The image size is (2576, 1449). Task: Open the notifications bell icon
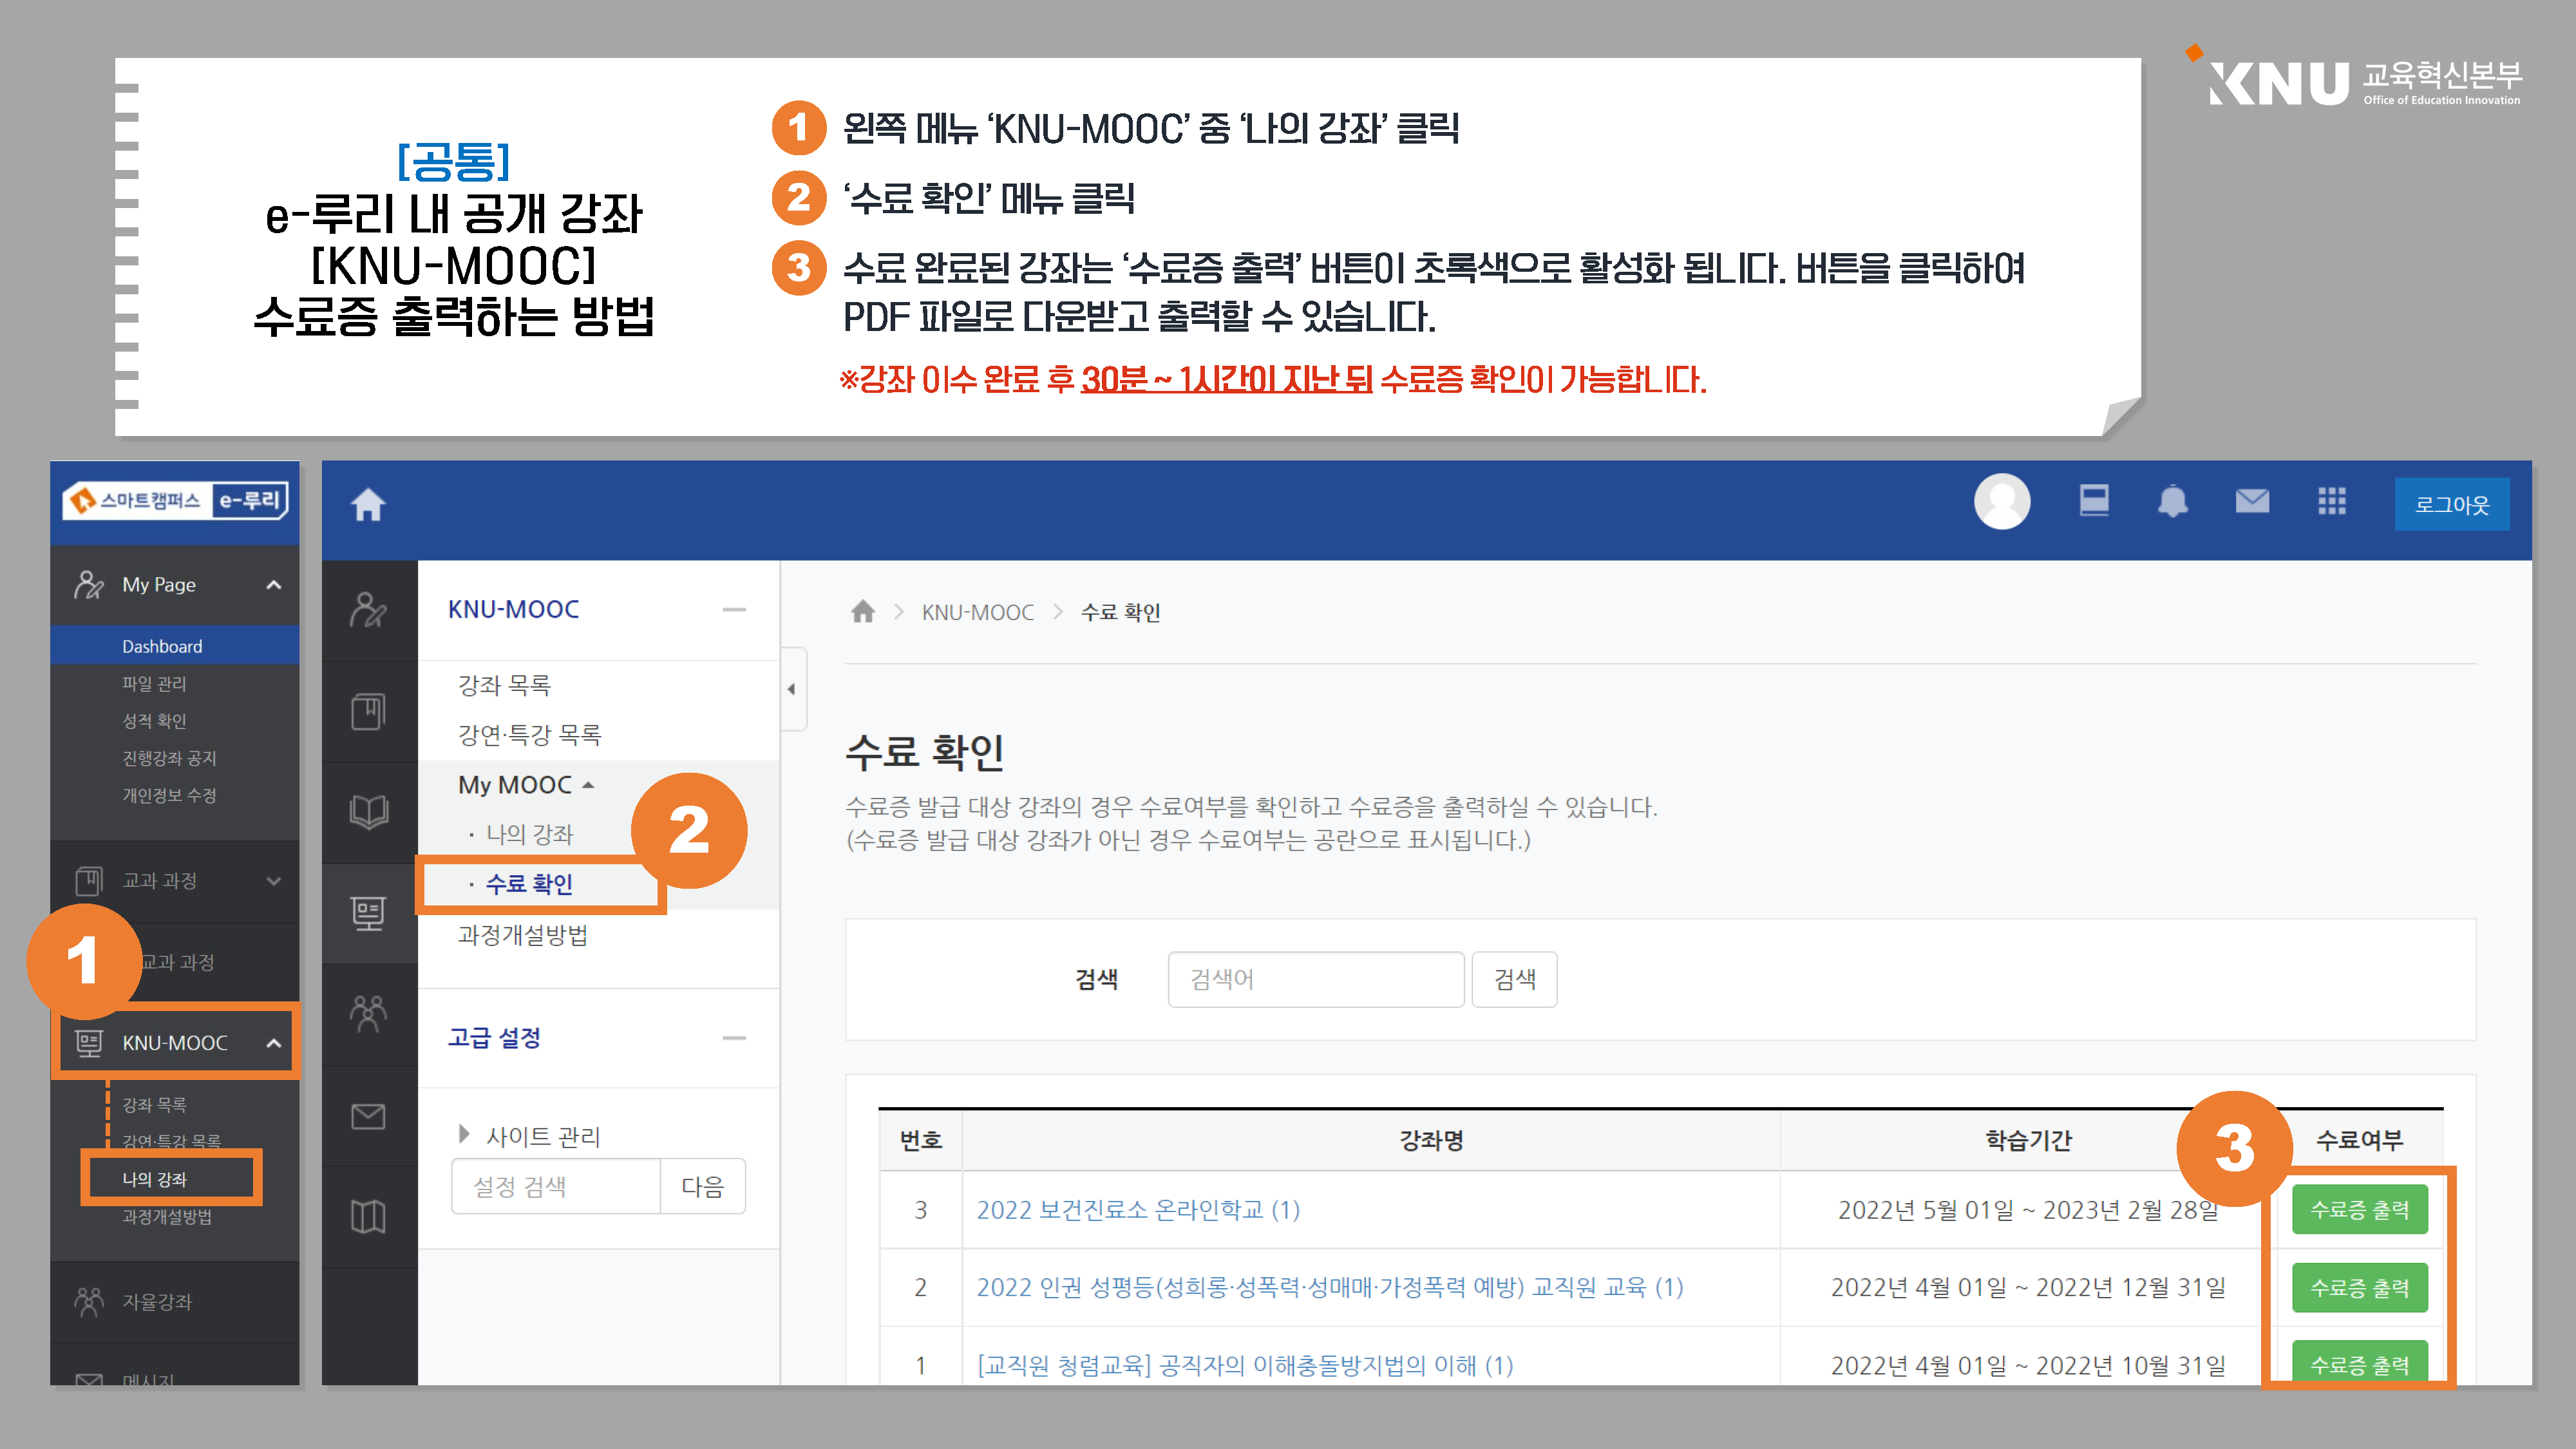[x=2172, y=501]
